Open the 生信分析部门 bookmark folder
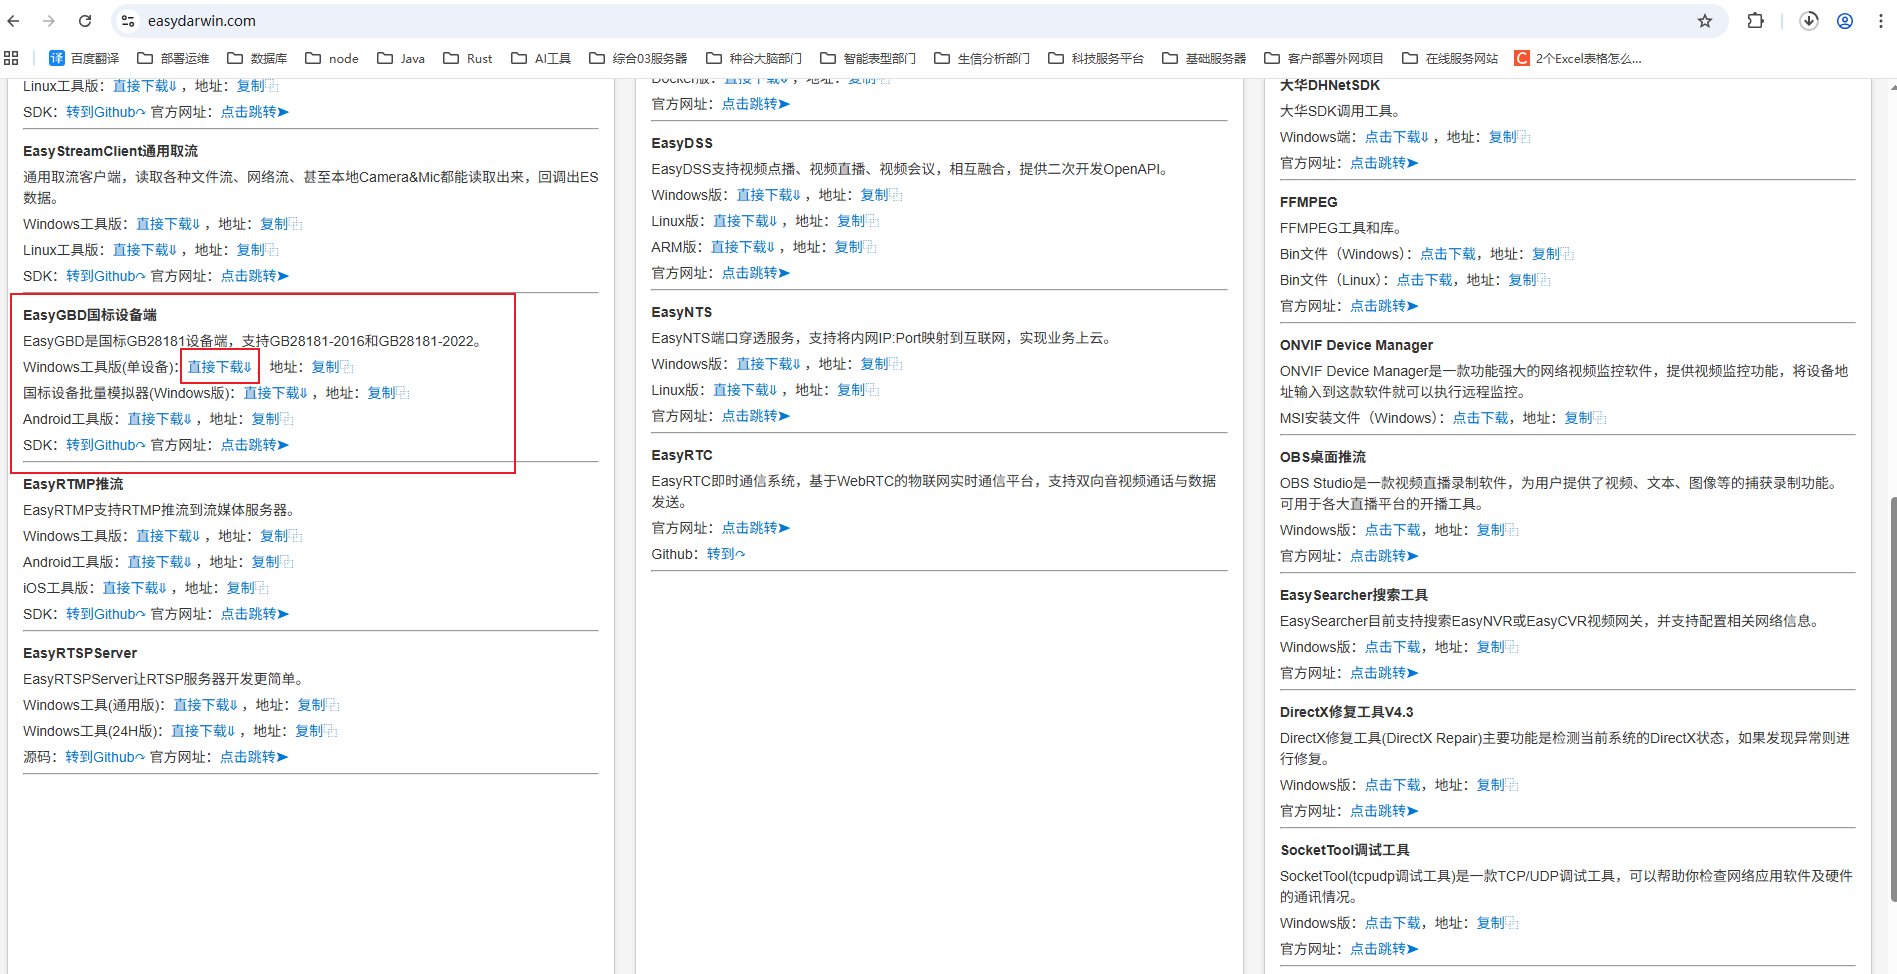This screenshot has width=1897, height=974. click(x=982, y=58)
